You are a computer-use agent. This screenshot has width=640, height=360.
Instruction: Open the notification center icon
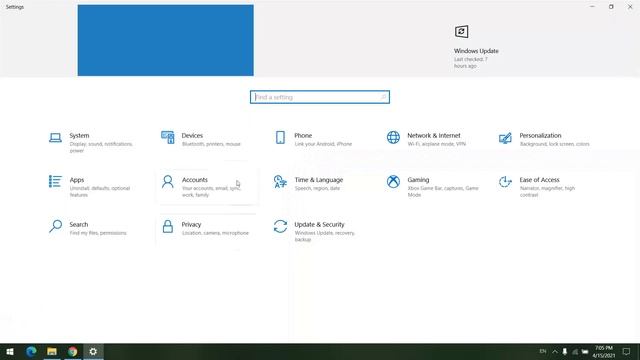(x=626, y=351)
